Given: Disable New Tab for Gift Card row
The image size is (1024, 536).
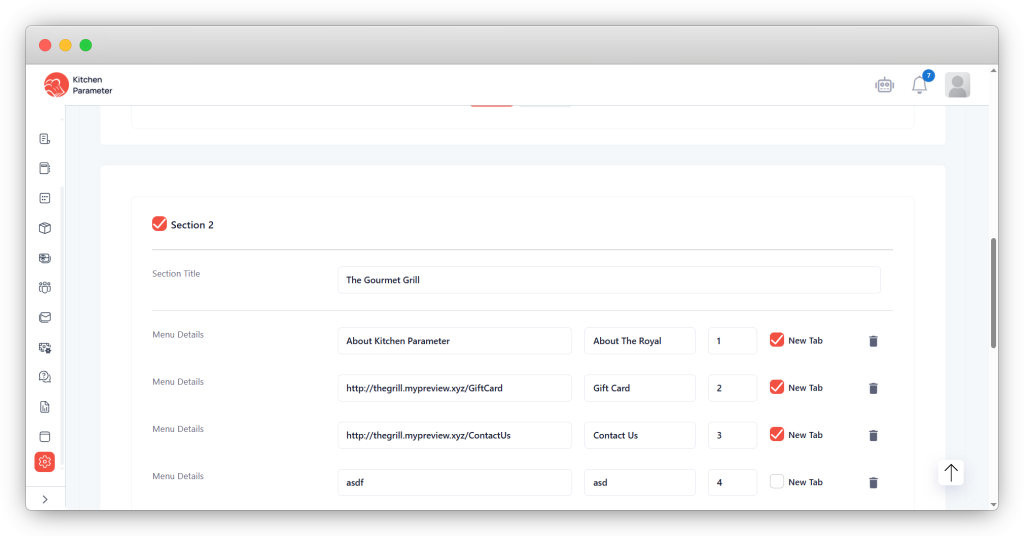Looking at the screenshot, I should tap(776, 387).
